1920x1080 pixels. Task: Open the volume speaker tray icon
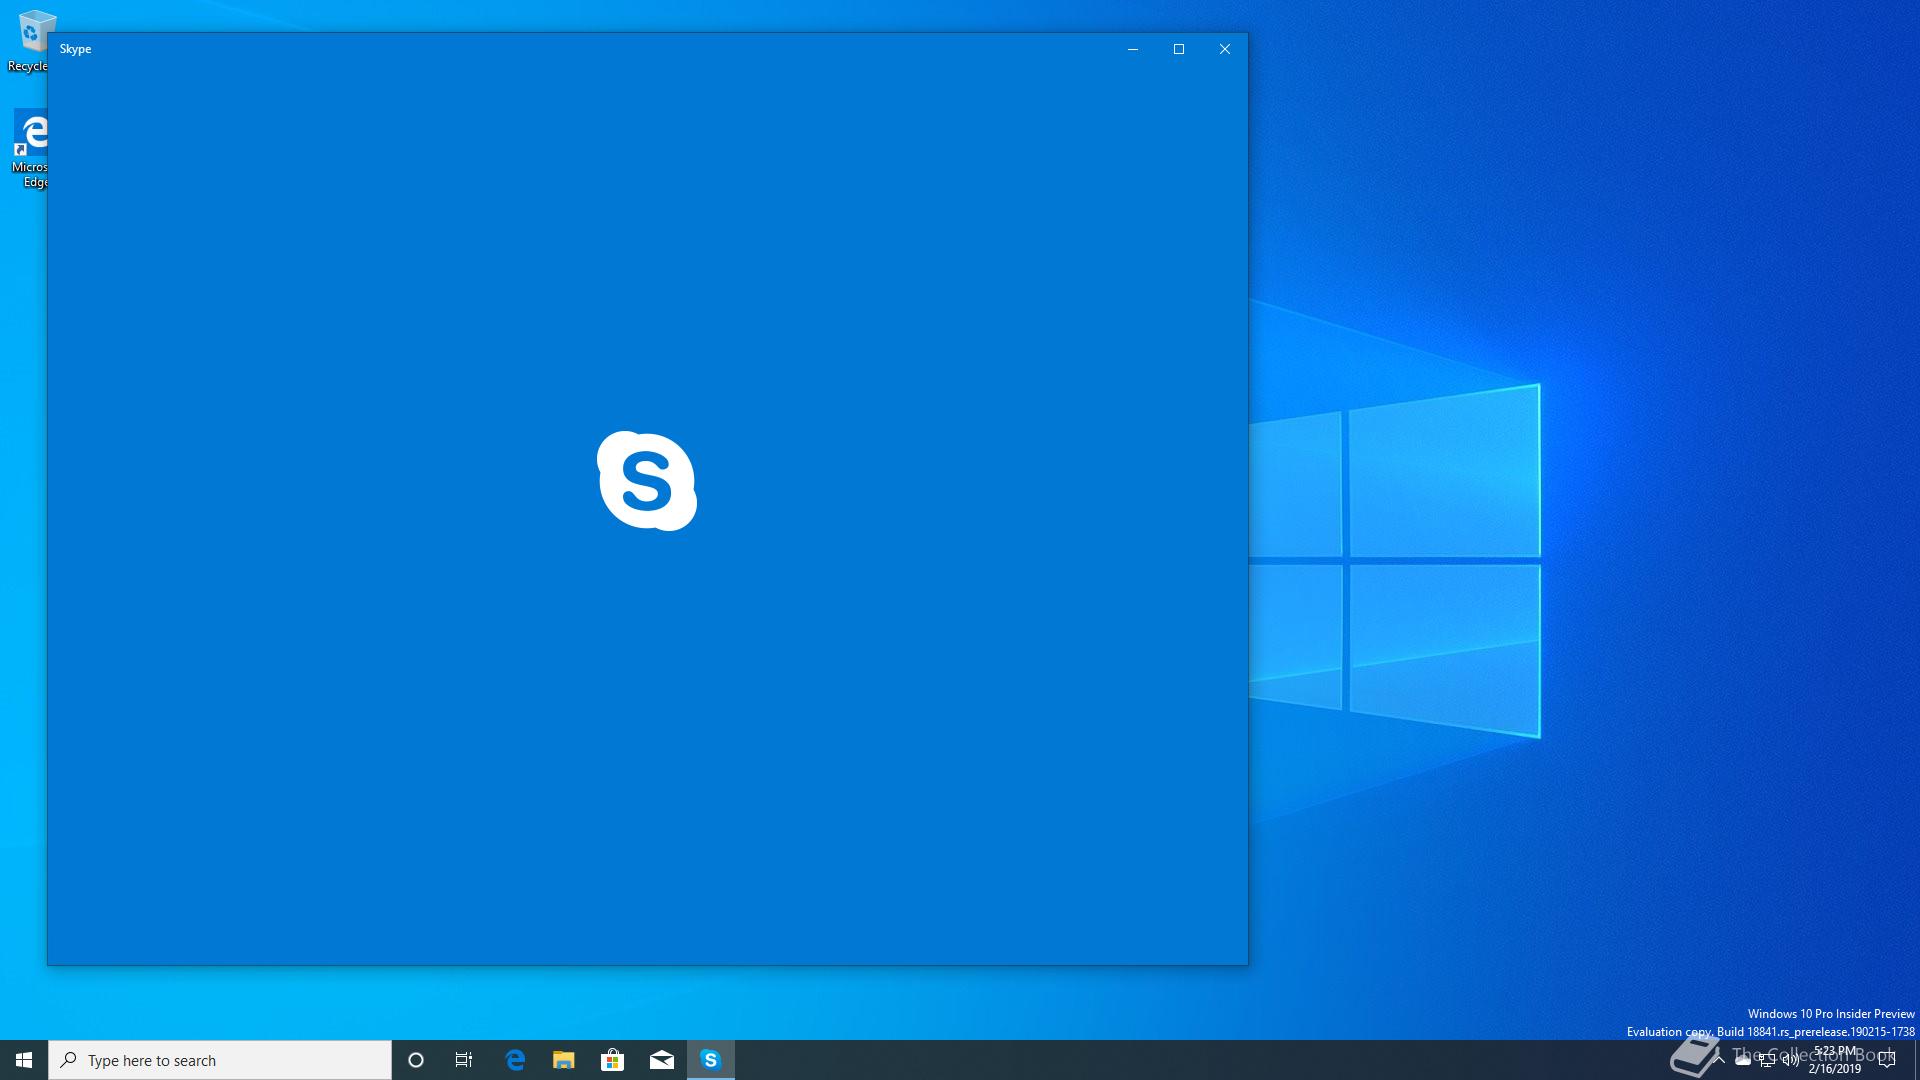click(1791, 1060)
